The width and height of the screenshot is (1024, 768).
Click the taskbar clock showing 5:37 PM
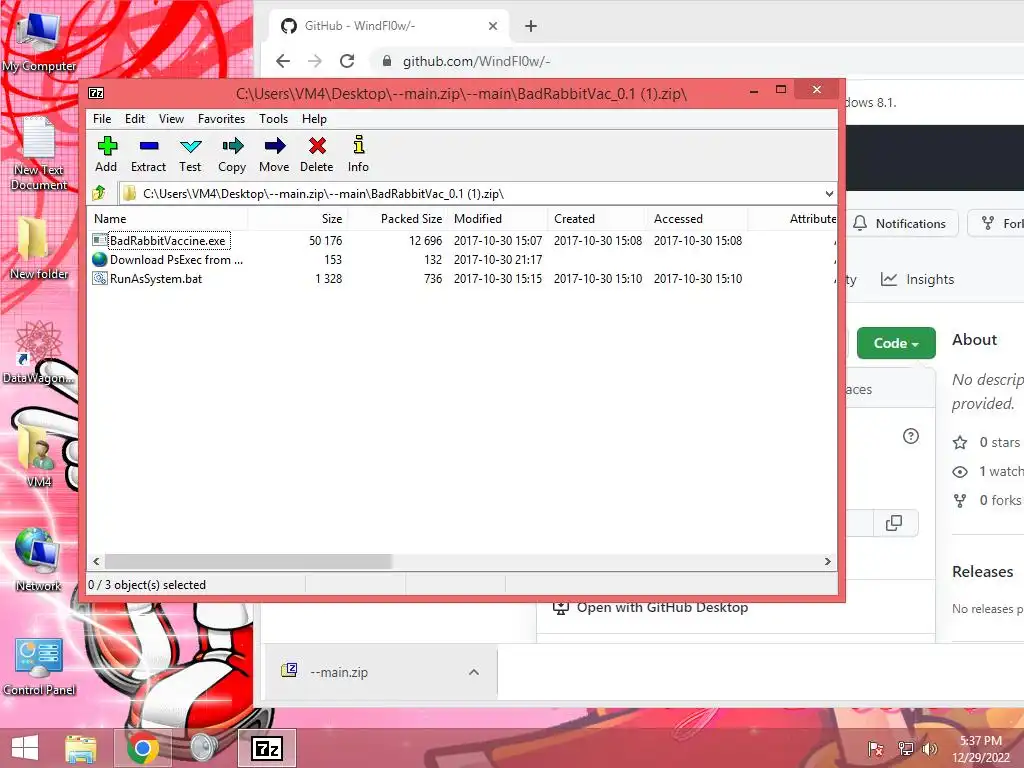(x=980, y=748)
